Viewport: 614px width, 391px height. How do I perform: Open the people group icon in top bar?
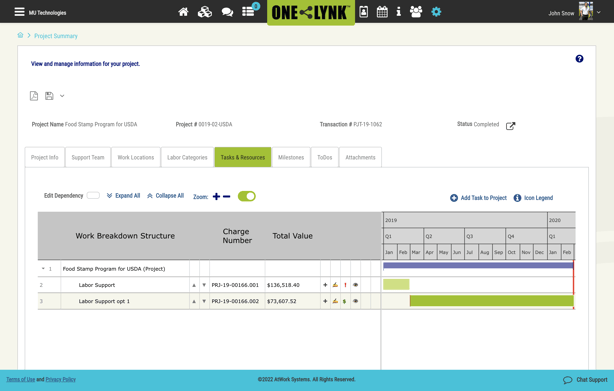(x=416, y=12)
